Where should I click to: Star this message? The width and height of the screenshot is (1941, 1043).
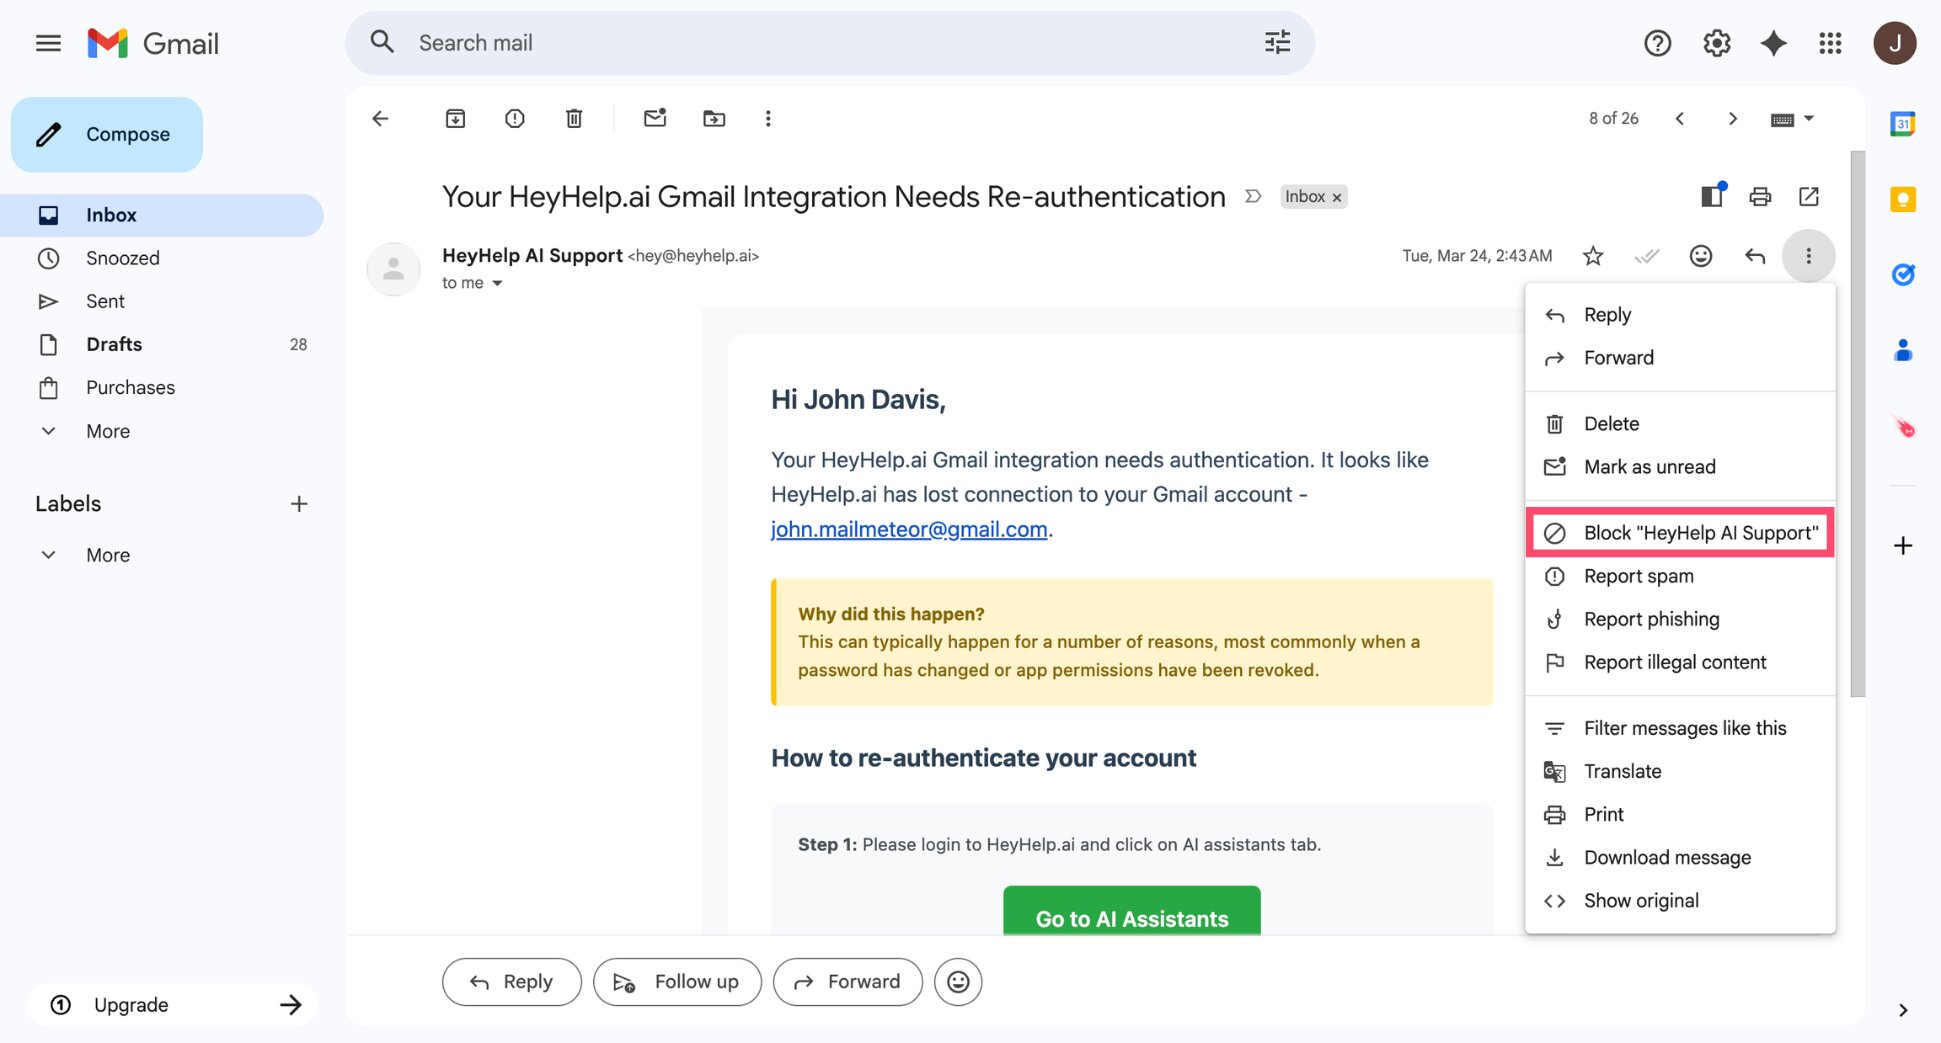click(x=1593, y=256)
